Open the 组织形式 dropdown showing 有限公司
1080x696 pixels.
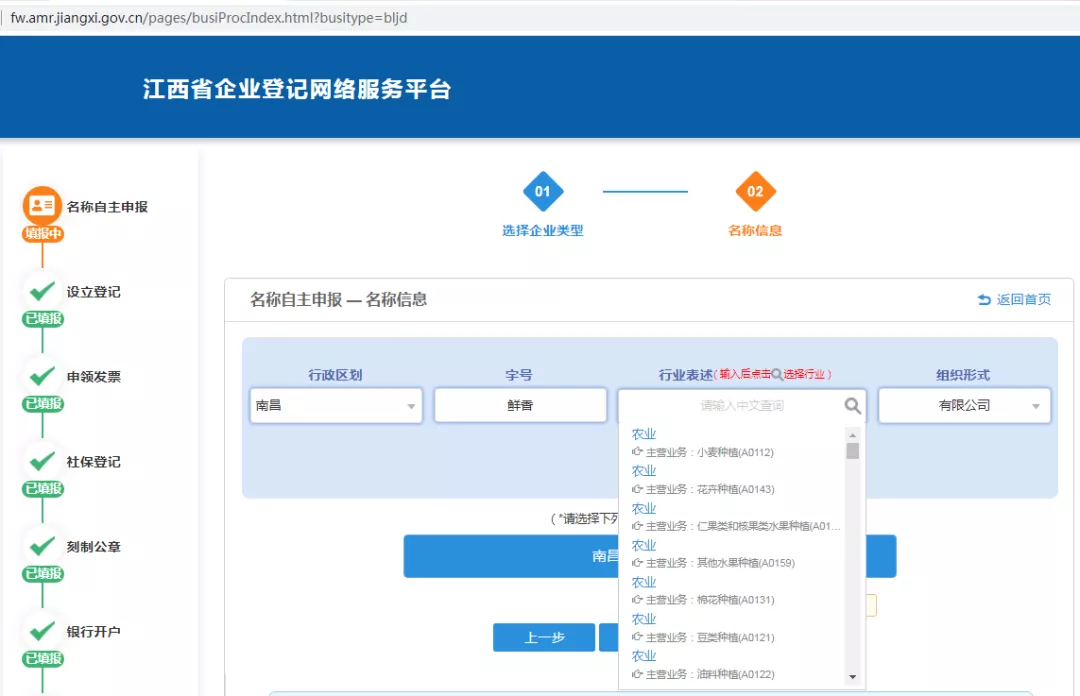(x=963, y=405)
